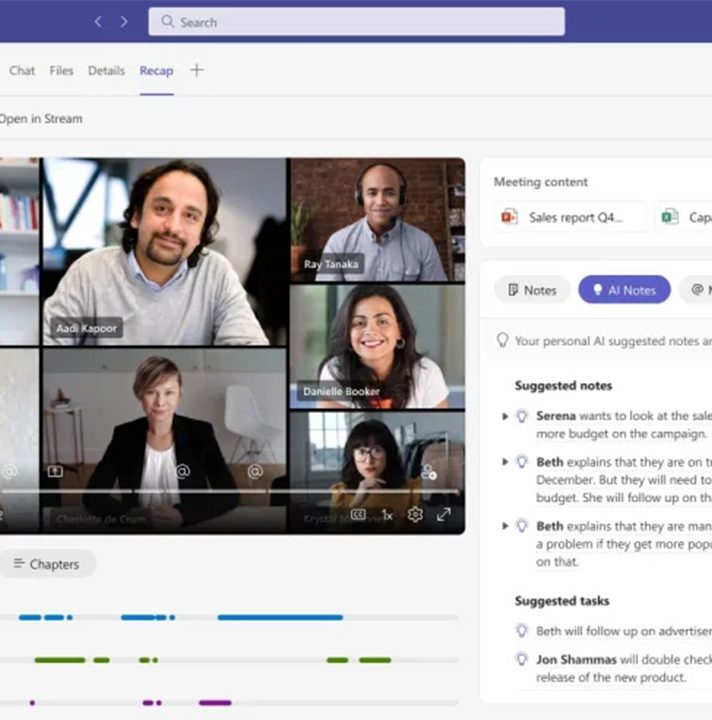Go back with the left arrow
Viewport: 712px width, 720px height.
tap(98, 22)
